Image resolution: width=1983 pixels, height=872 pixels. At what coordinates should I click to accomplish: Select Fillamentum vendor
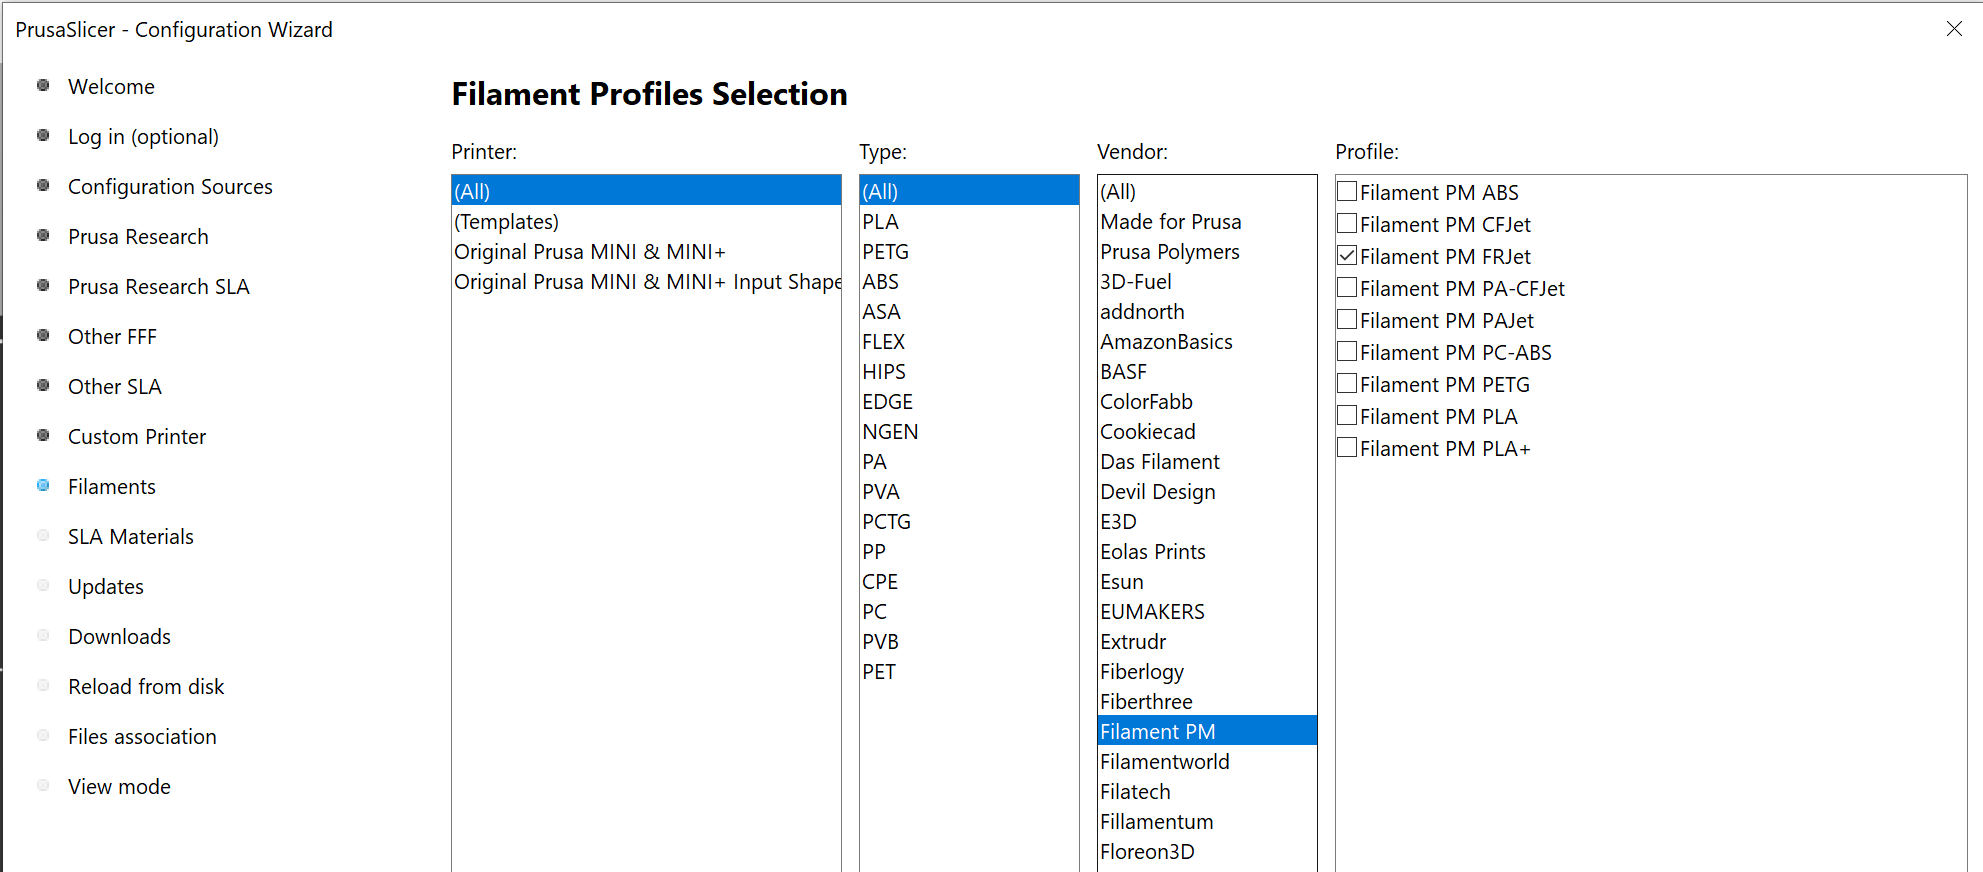pos(1207,821)
